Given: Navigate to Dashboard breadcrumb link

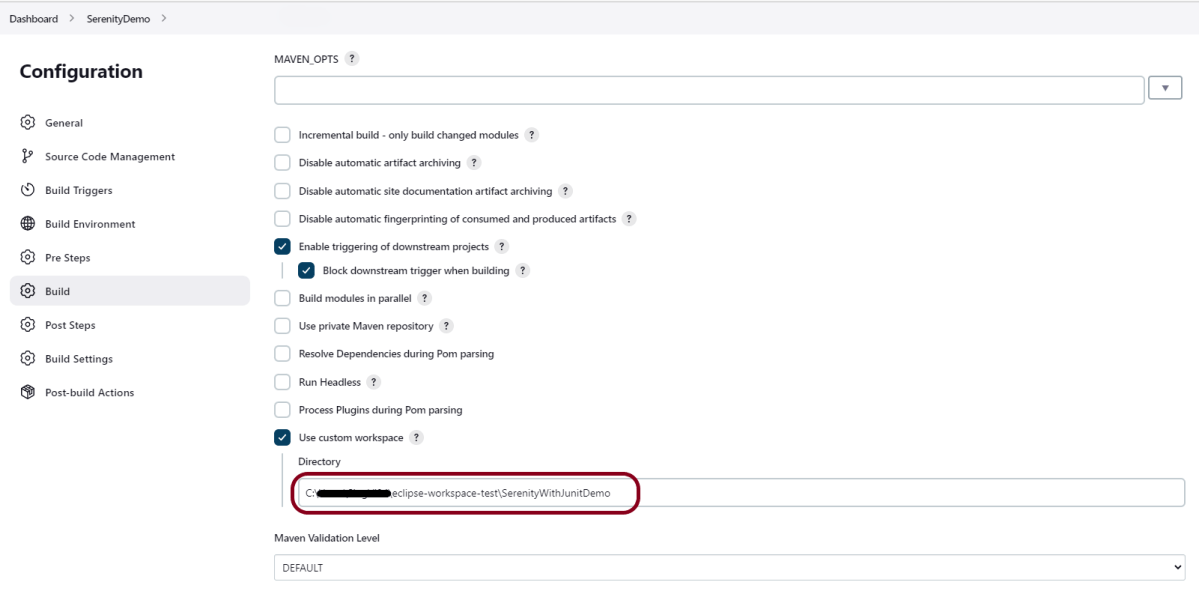Looking at the screenshot, I should tap(34, 19).
